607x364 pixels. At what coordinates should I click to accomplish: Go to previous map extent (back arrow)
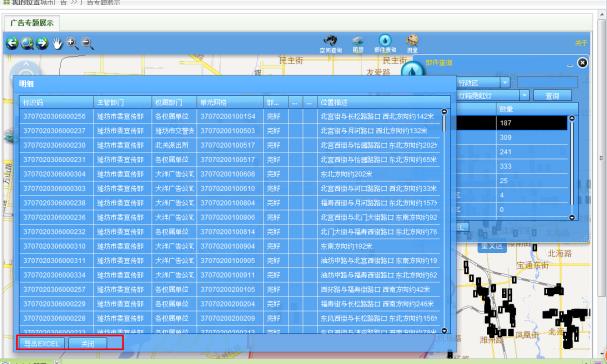pyautogui.click(x=12, y=43)
